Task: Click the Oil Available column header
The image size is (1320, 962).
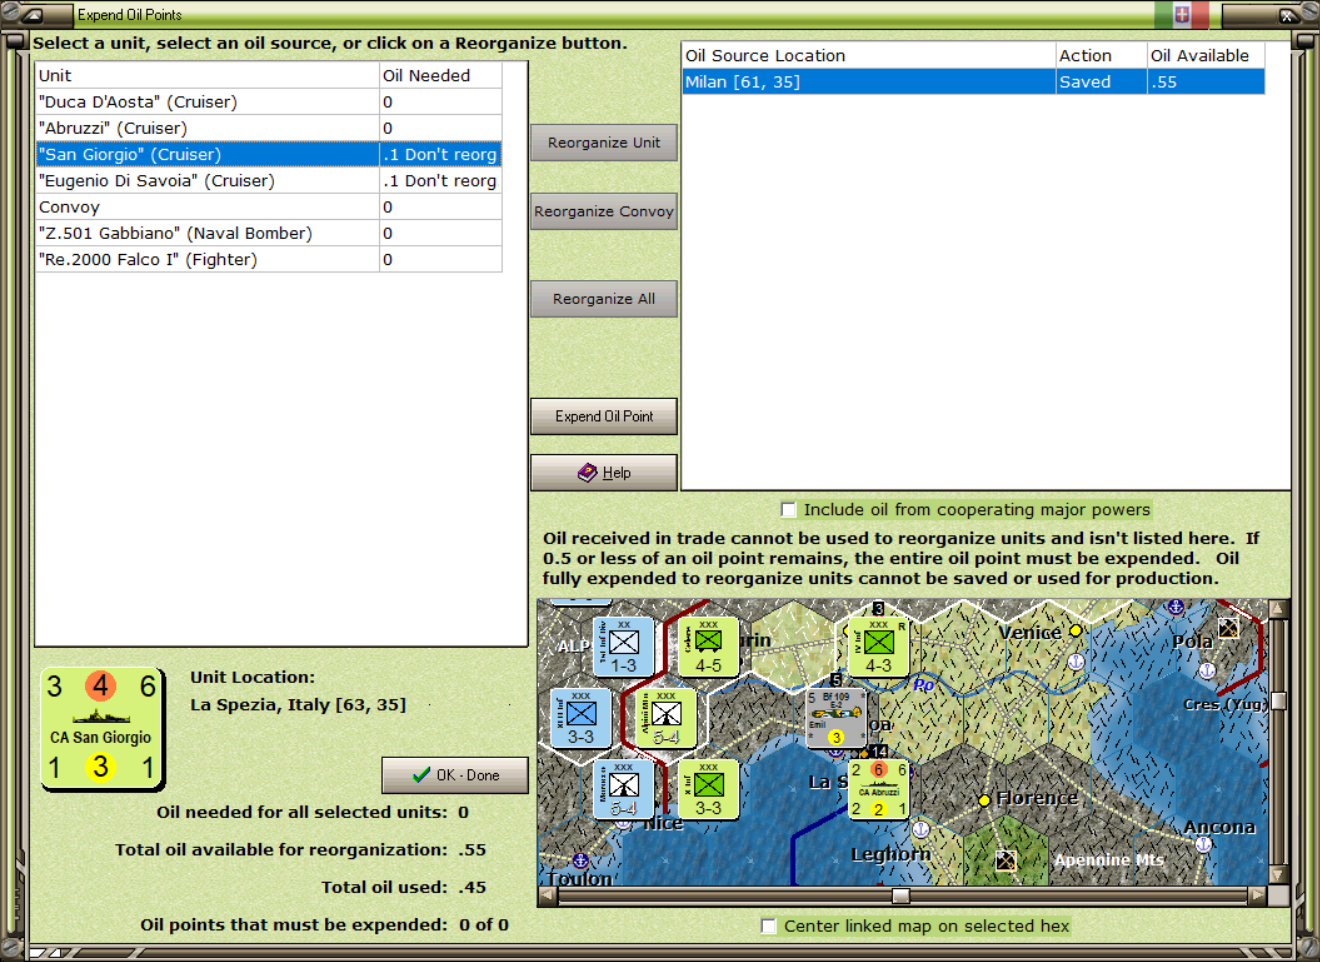Action: pos(1206,56)
